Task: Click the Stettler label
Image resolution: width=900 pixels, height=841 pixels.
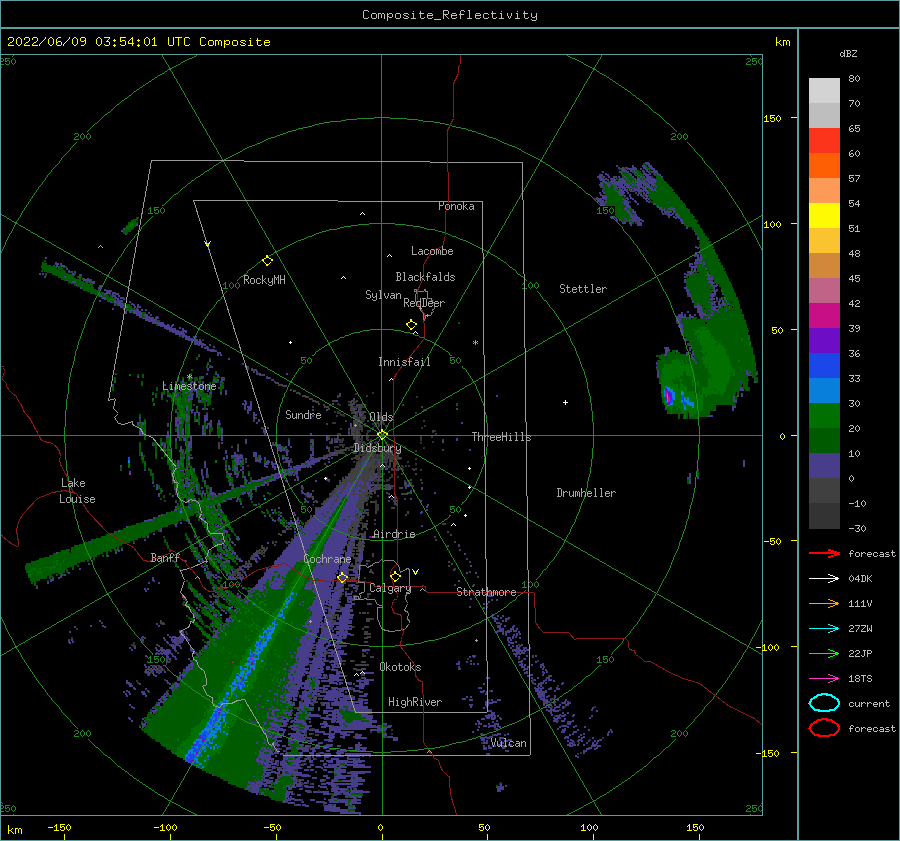Action: pos(583,289)
